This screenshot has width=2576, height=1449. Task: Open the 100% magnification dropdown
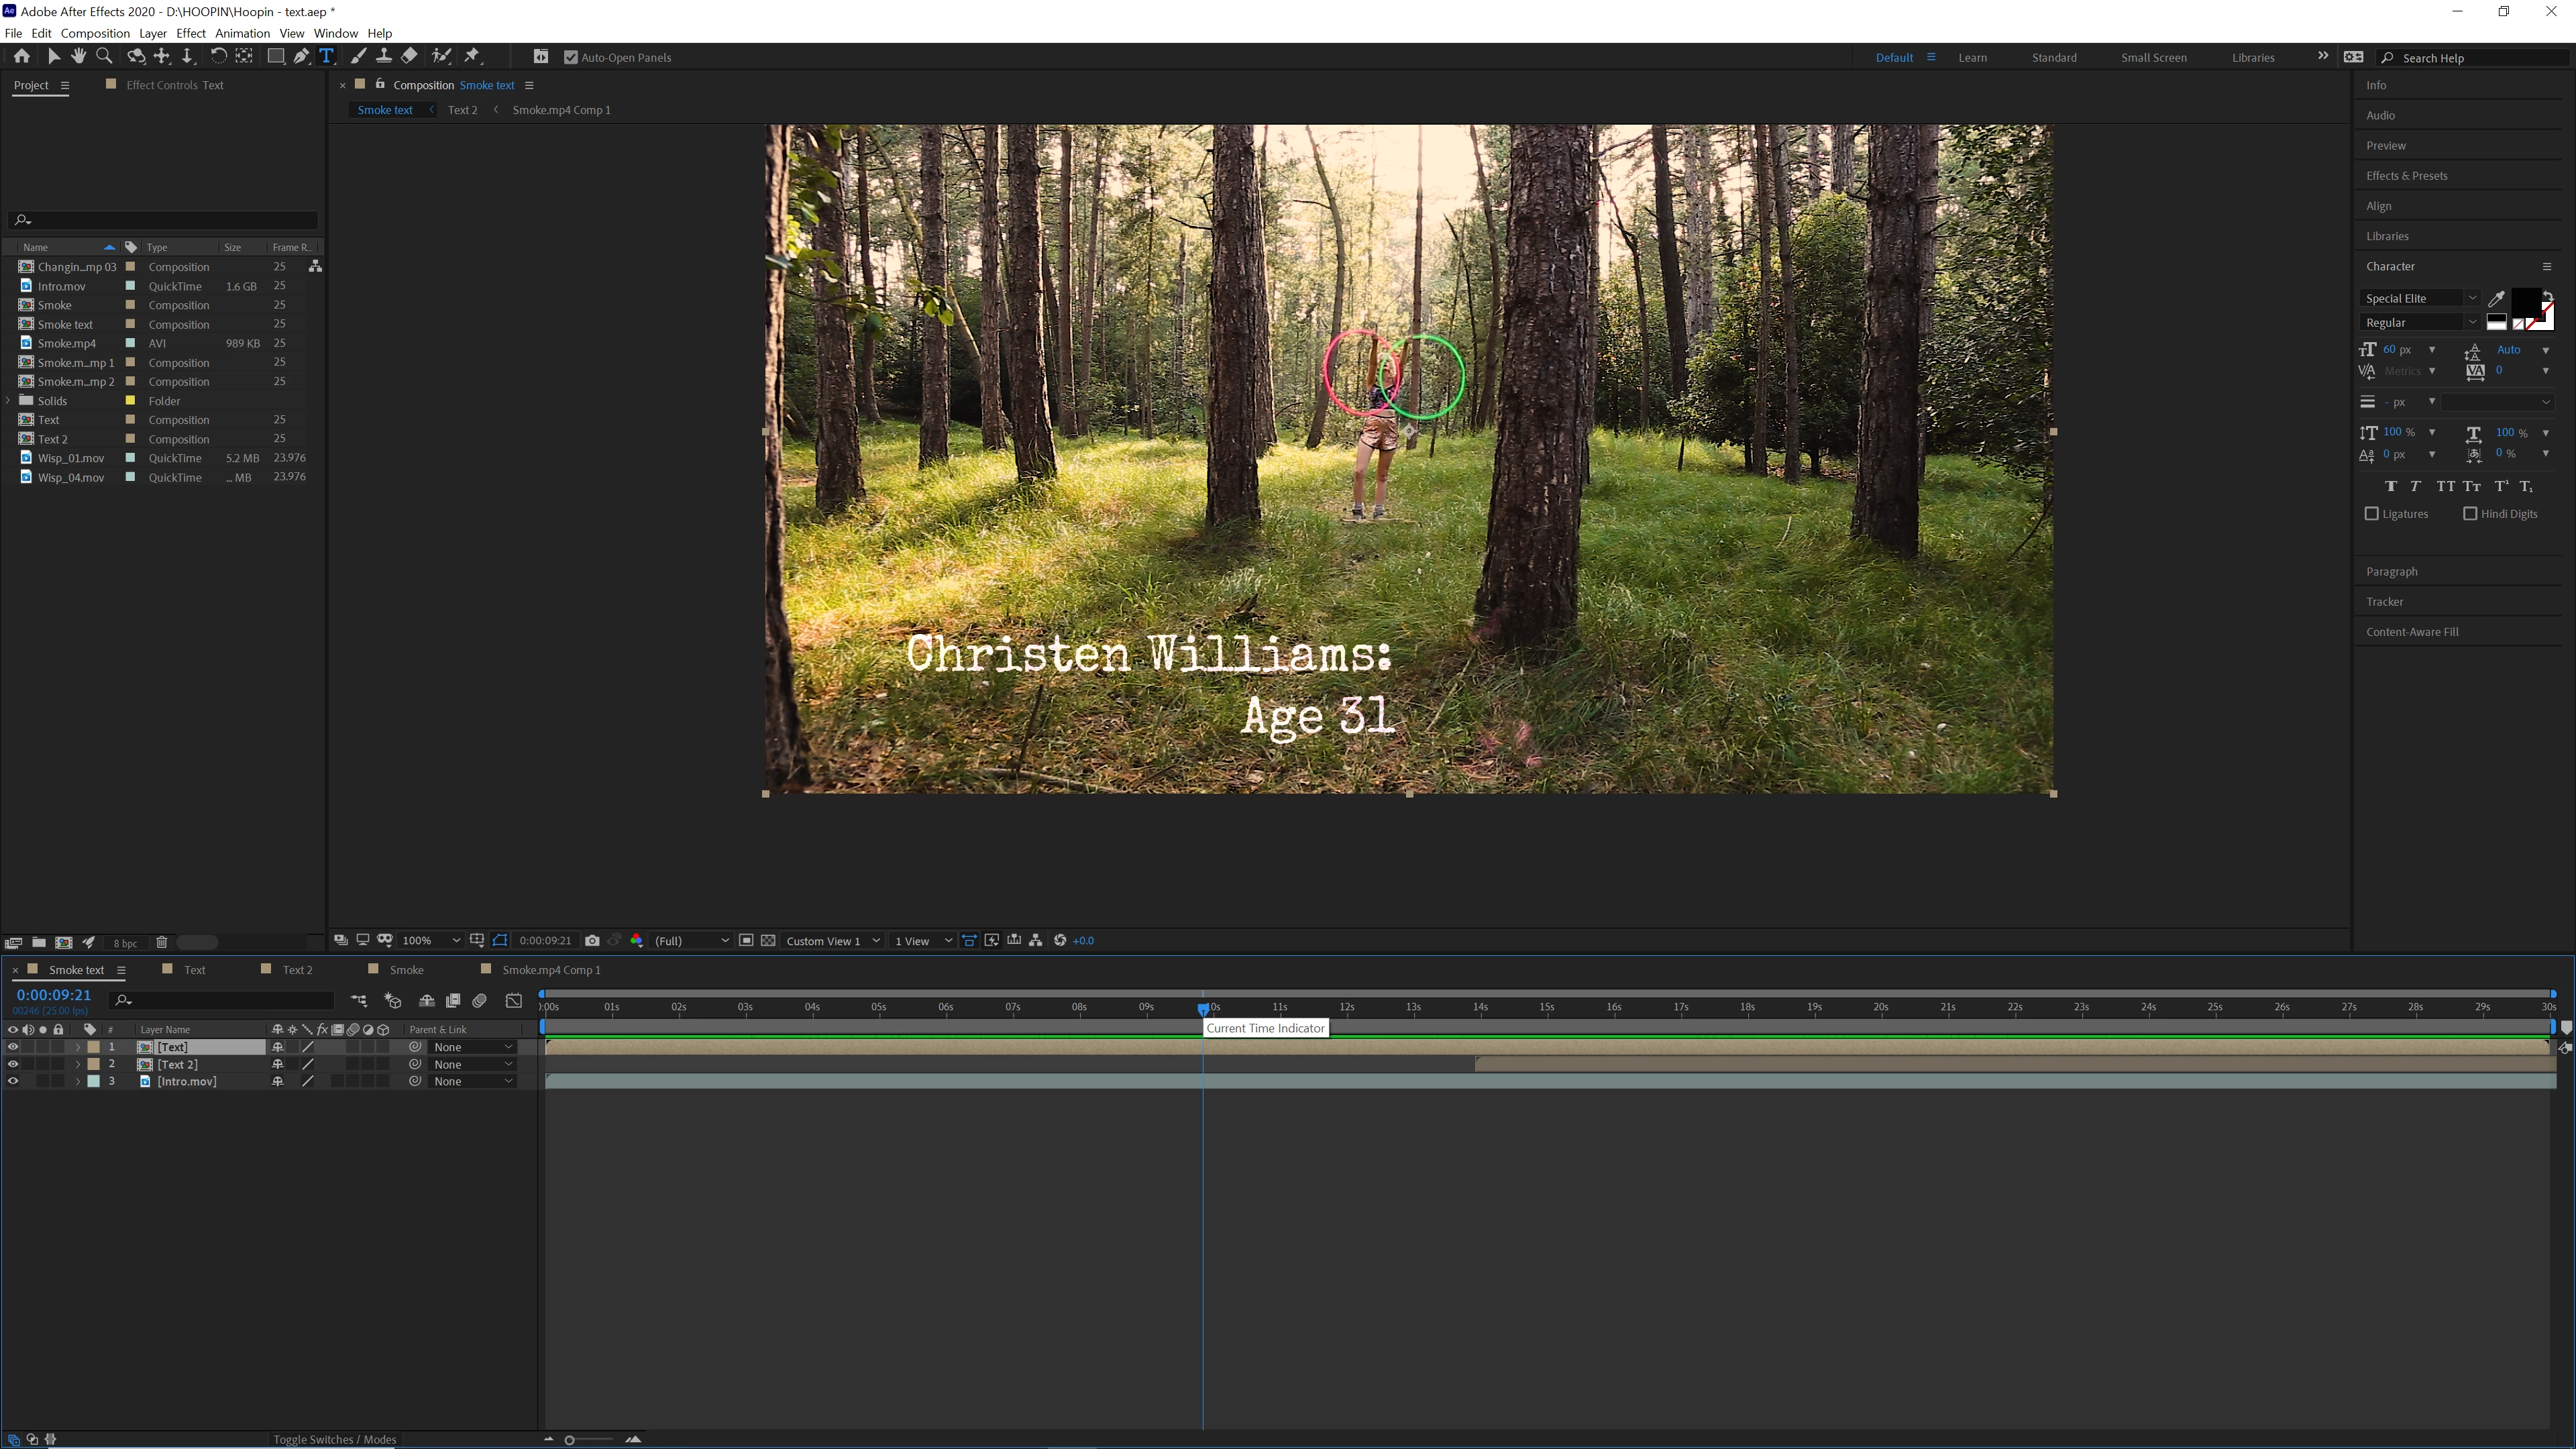pos(431,940)
